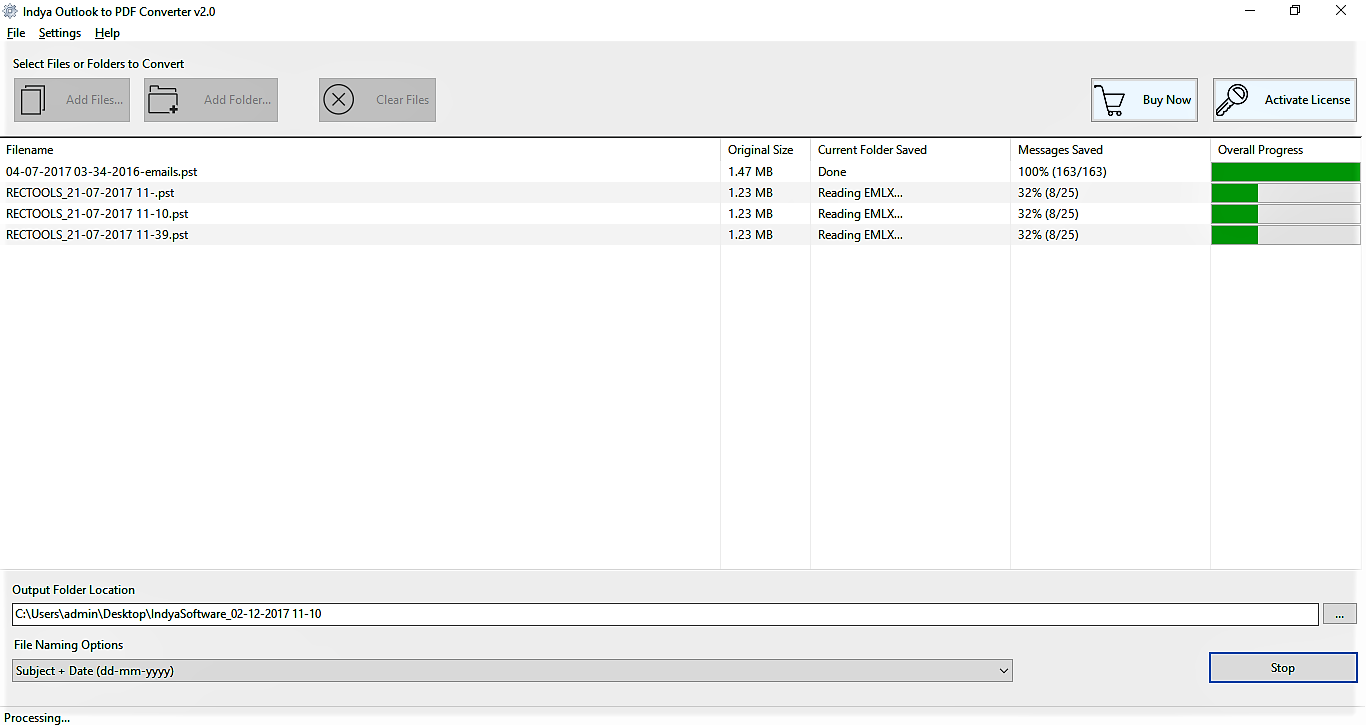The width and height of the screenshot is (1366, 725).
Task: Click the Output Folder Location path field
Action: (665, 614)
